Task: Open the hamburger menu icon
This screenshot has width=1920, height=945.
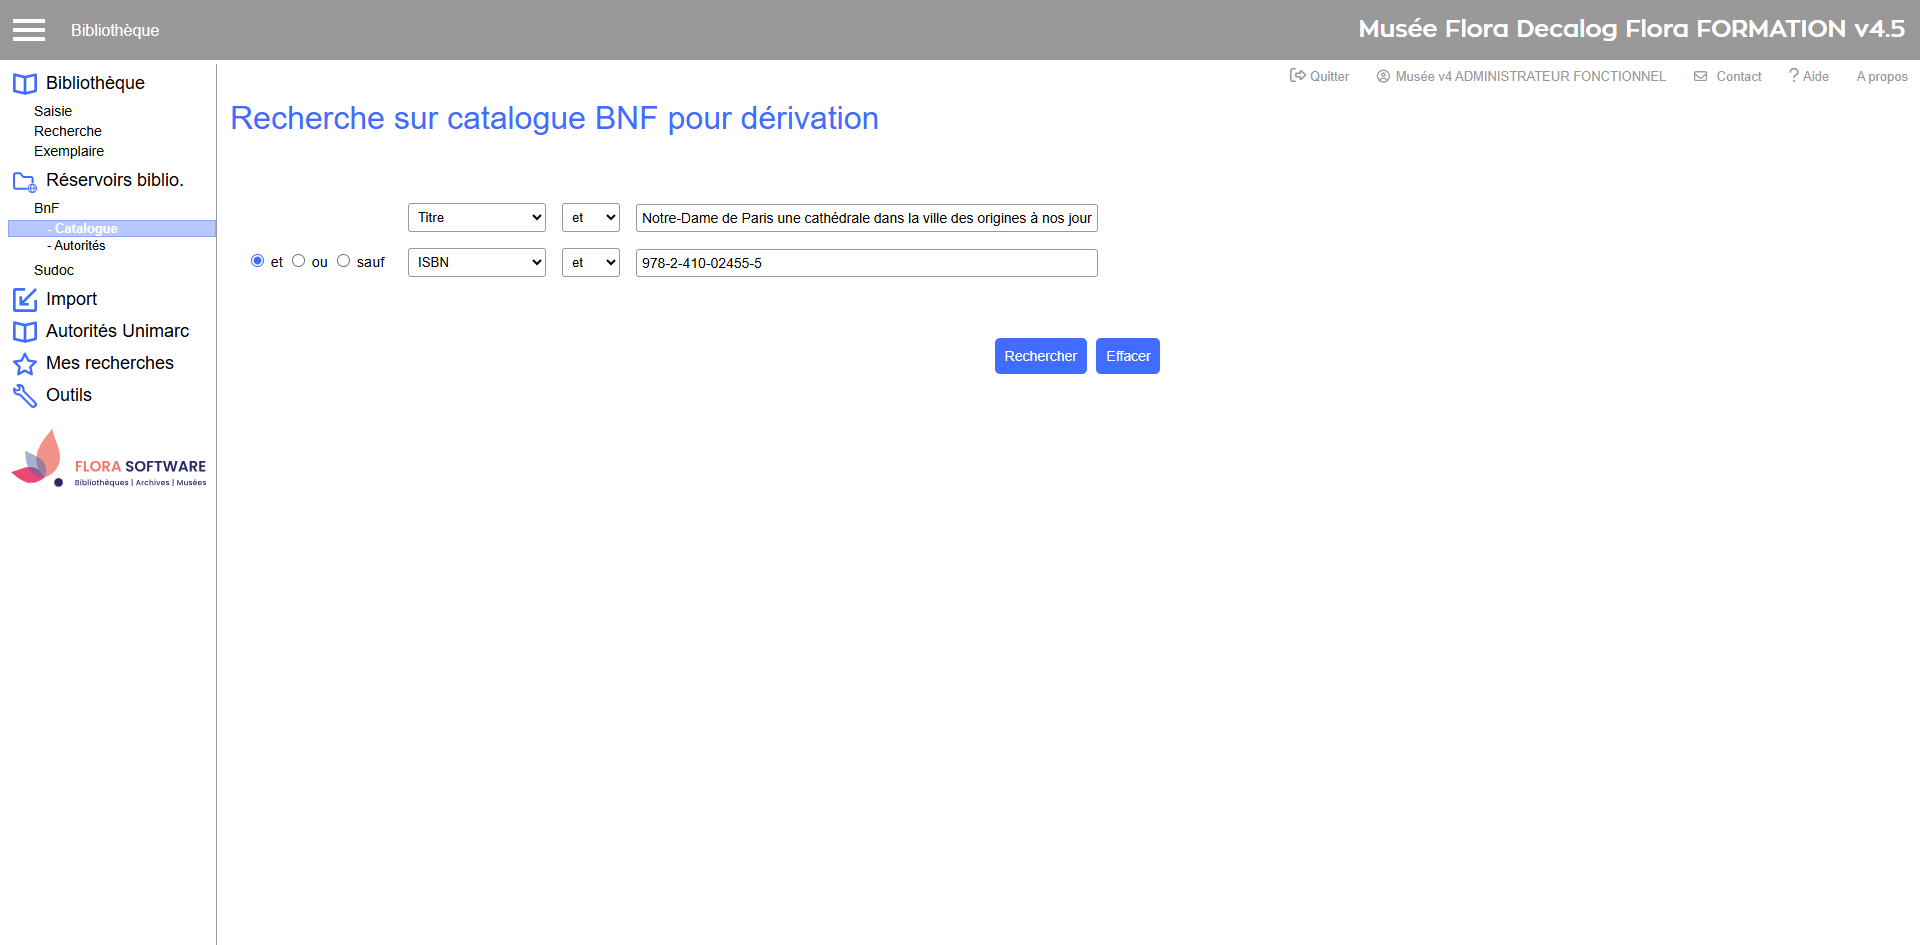Action: coord(29,30)
